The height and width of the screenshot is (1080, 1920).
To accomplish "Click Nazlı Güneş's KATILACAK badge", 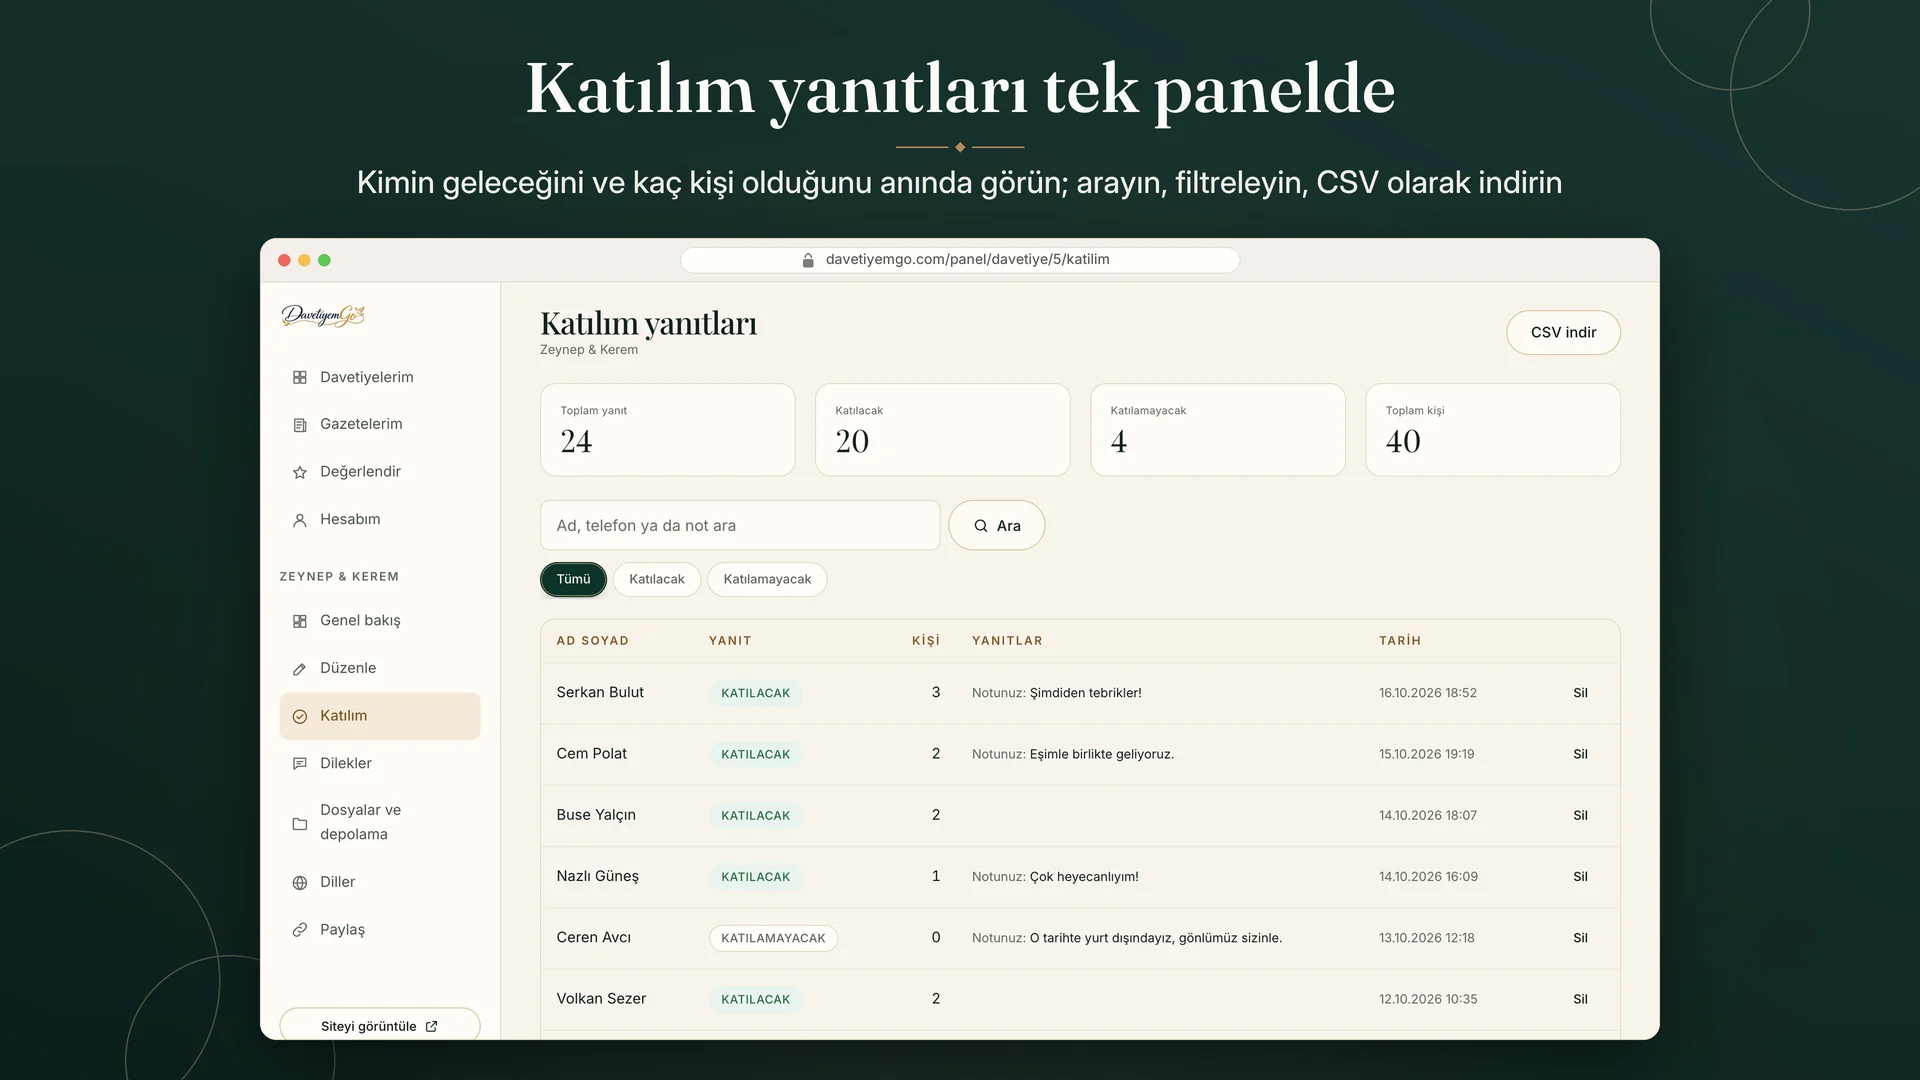I will click(x=755, y=877).
